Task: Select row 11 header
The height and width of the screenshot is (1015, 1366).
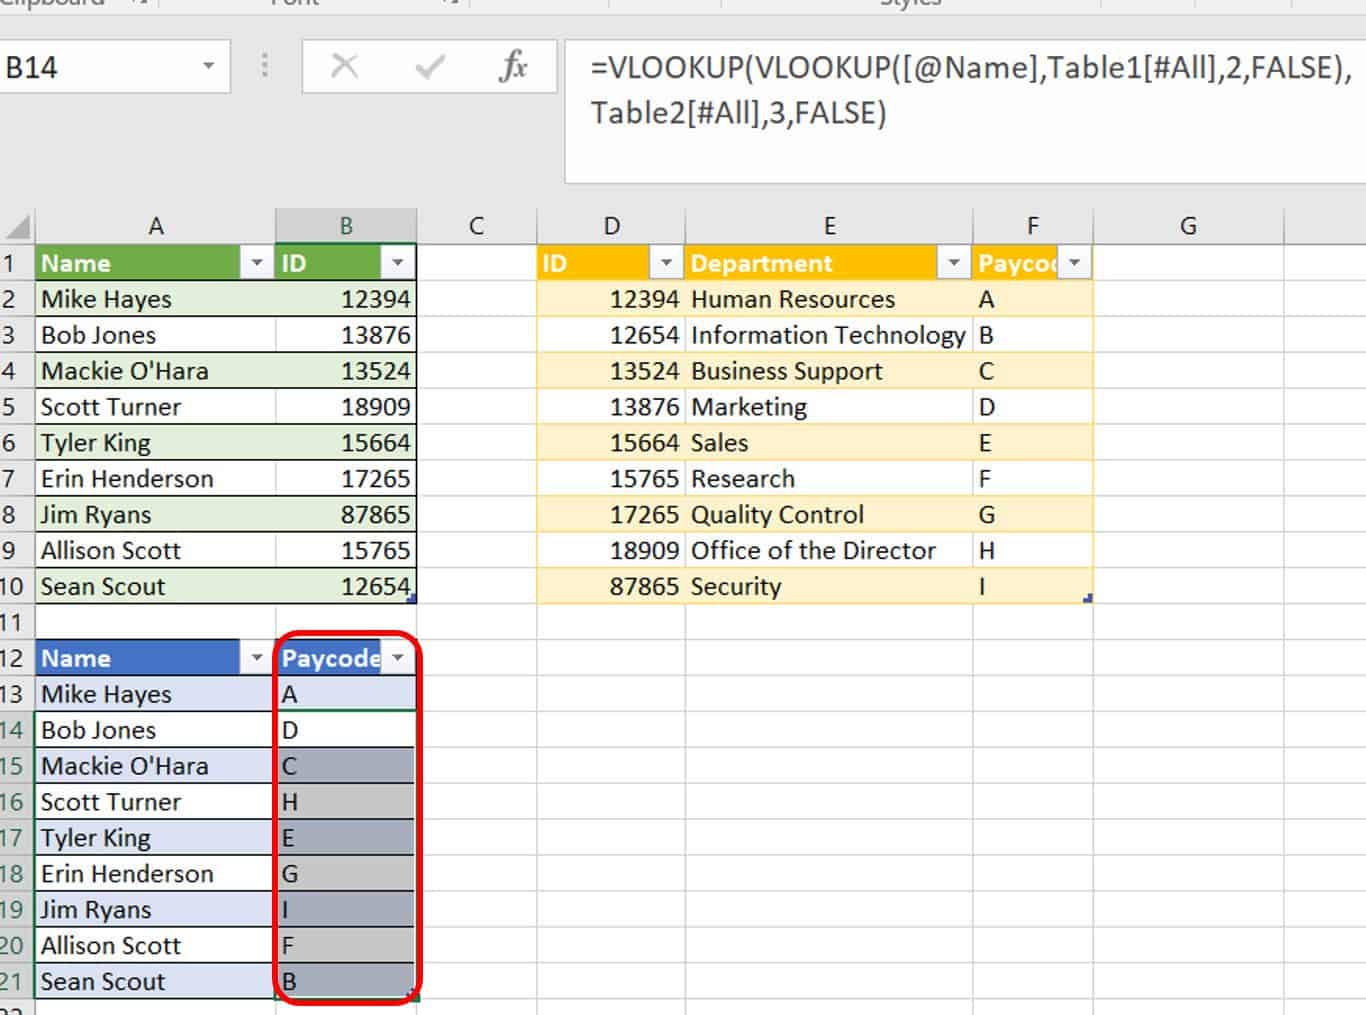Action: (16, 622)
